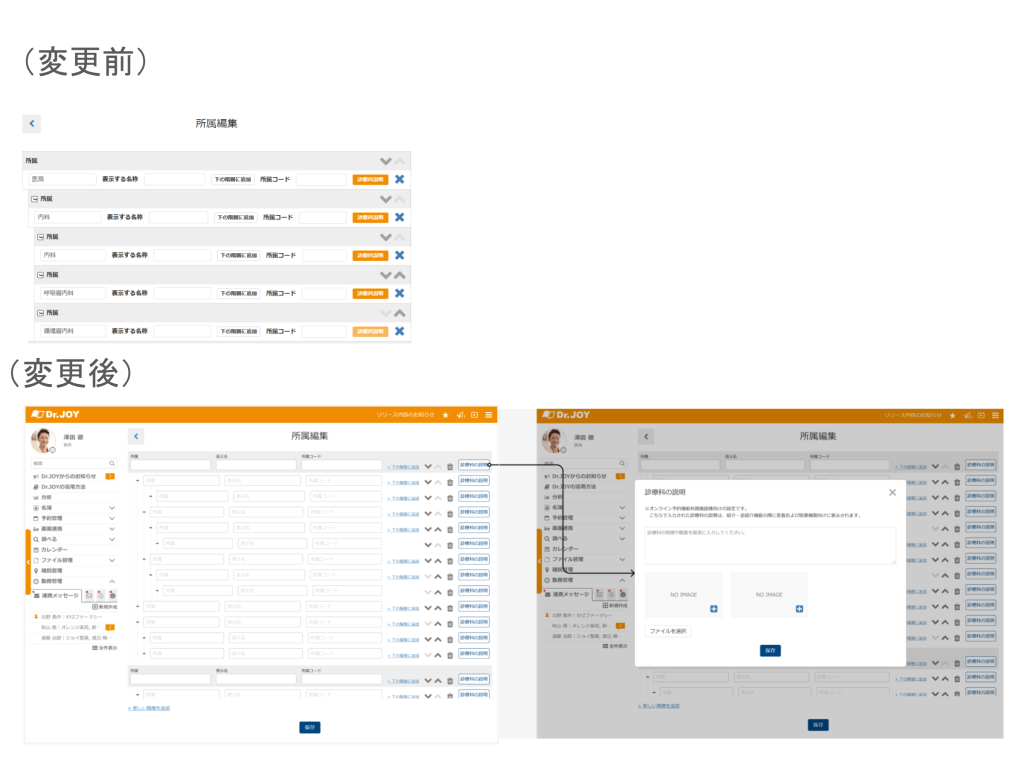Open カレンダー from the left sidebar

tap(55, 550)
